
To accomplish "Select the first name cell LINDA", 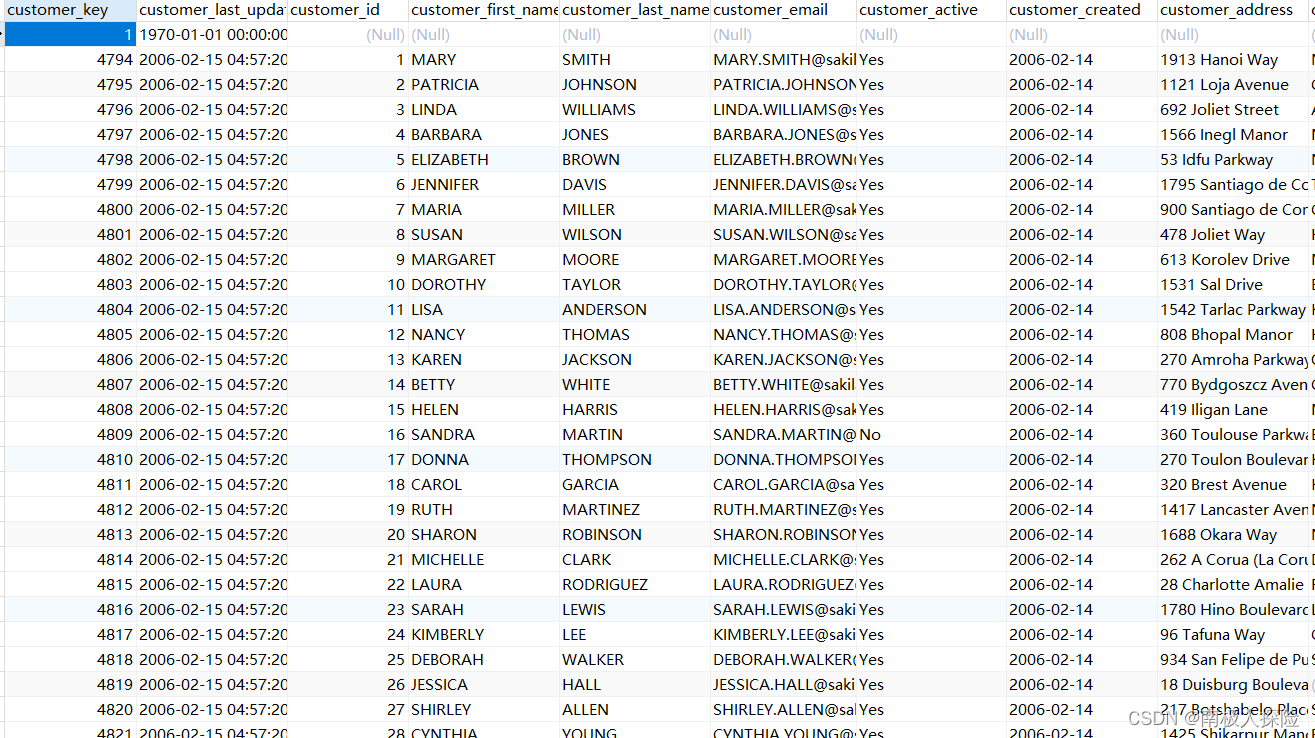I will 484,109.
